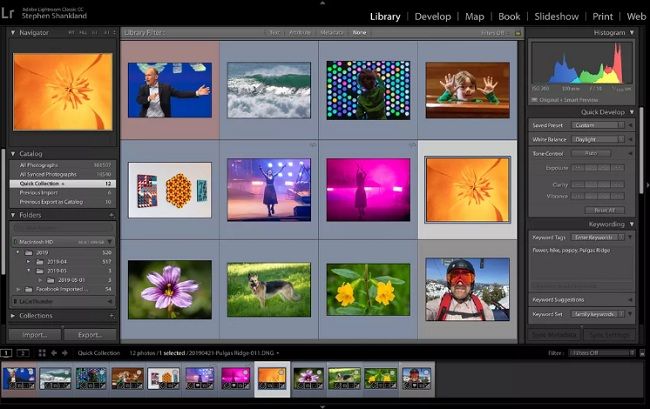The image size is (650, 409).
Task: Expand the 2019-04 folder
Action: pos(30,261)
